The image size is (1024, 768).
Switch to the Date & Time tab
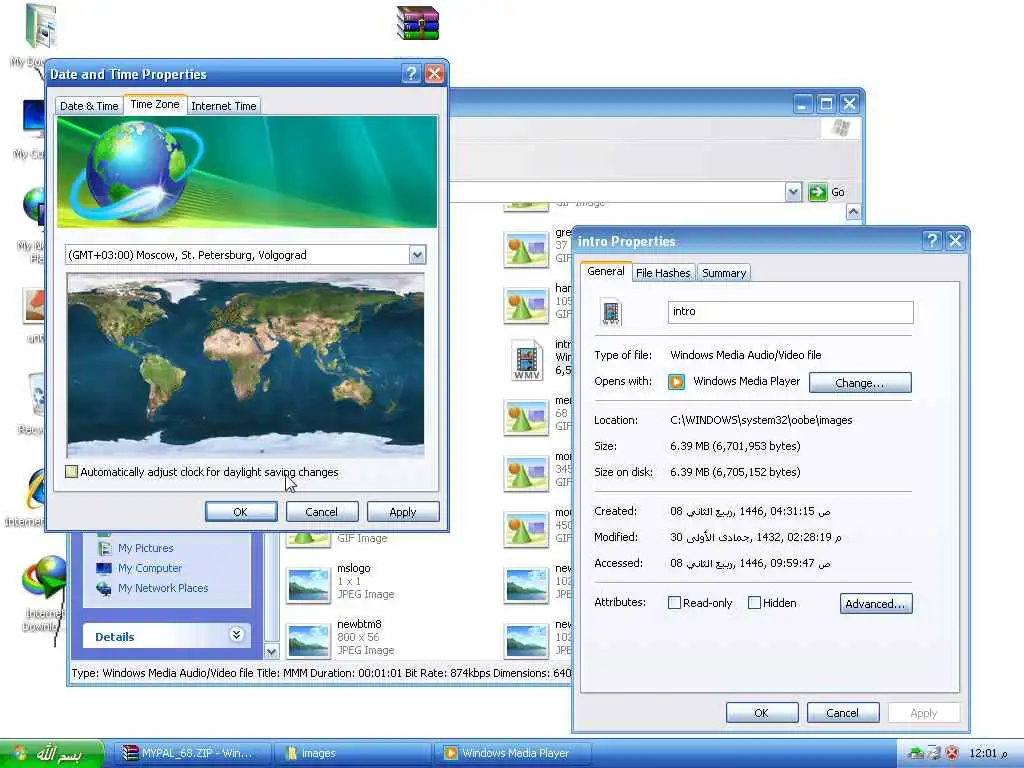click(x=89, y=106)
